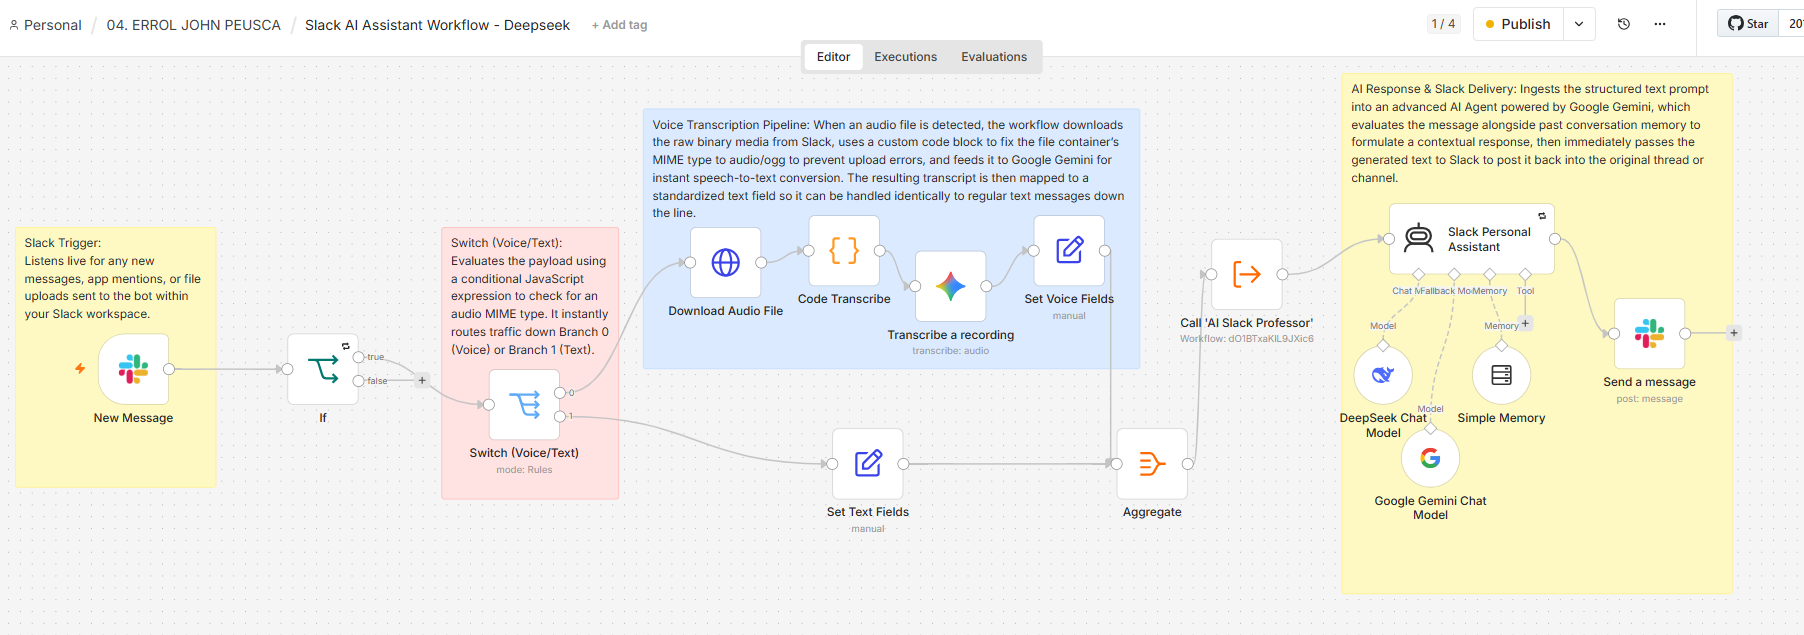
Task: Open the Set Text Fields node
Action: [868, 464]
